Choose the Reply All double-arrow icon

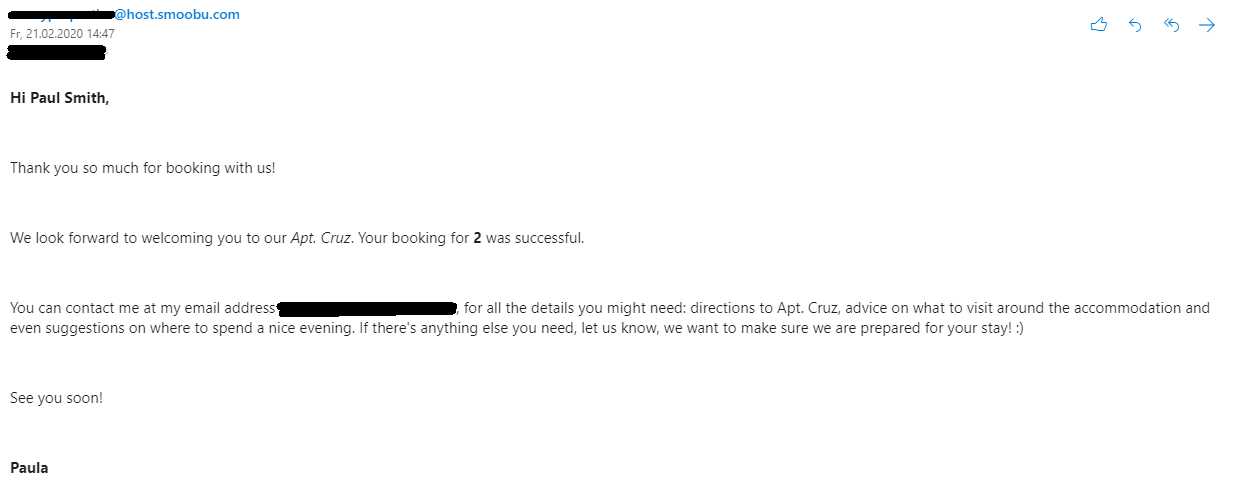point(1171,25)
